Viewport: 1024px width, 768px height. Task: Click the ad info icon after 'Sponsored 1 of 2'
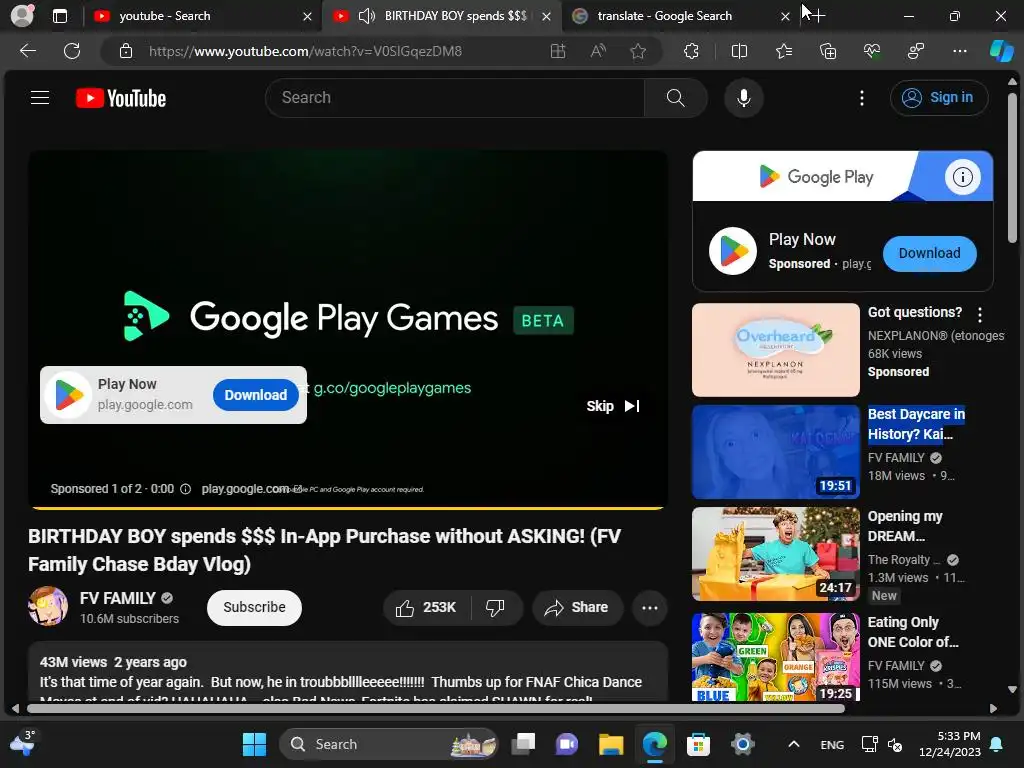point(185,489)
